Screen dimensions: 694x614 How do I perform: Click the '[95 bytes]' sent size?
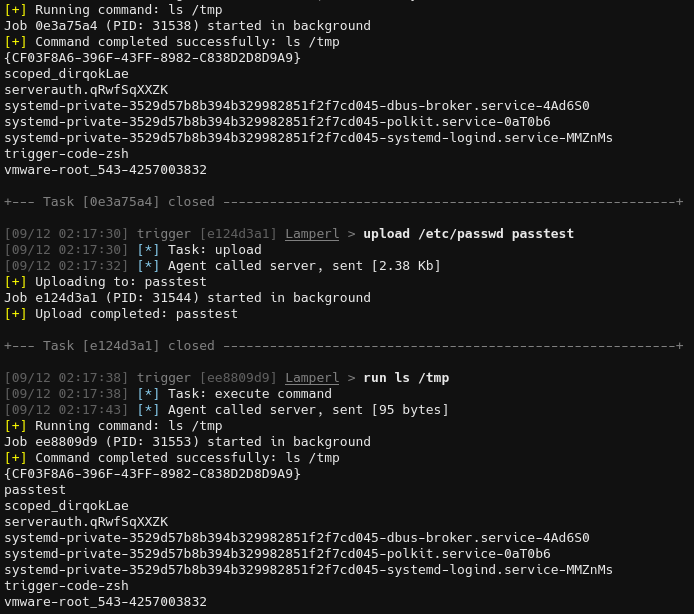tap(410, 410)
